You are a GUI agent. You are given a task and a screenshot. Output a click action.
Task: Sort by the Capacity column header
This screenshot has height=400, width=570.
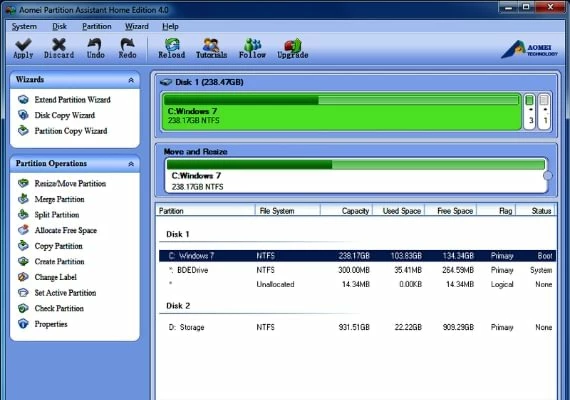pyautogui.click(x=346, y=211)
